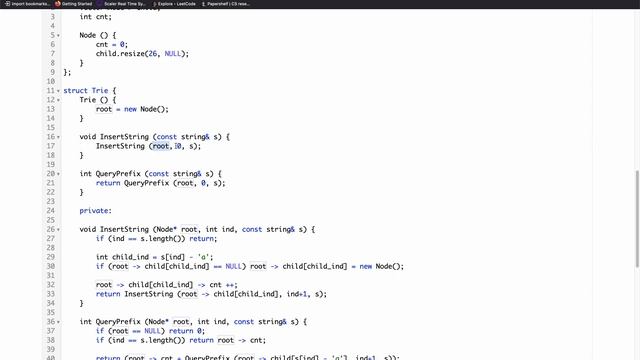640x360 pixels.
Task: Open the Scaler Real Time bookmark
Action: click(121, 4)
